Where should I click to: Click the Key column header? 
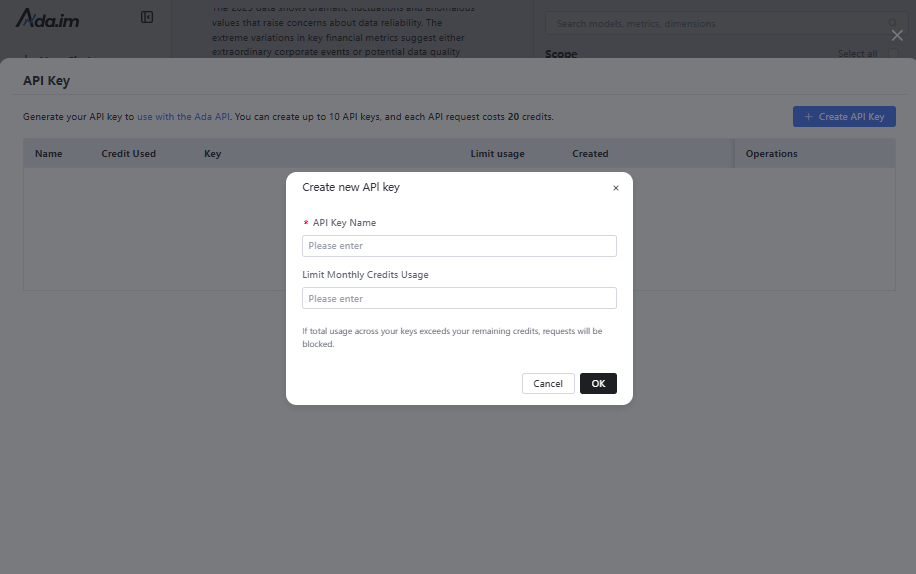[x=212, y=154]
